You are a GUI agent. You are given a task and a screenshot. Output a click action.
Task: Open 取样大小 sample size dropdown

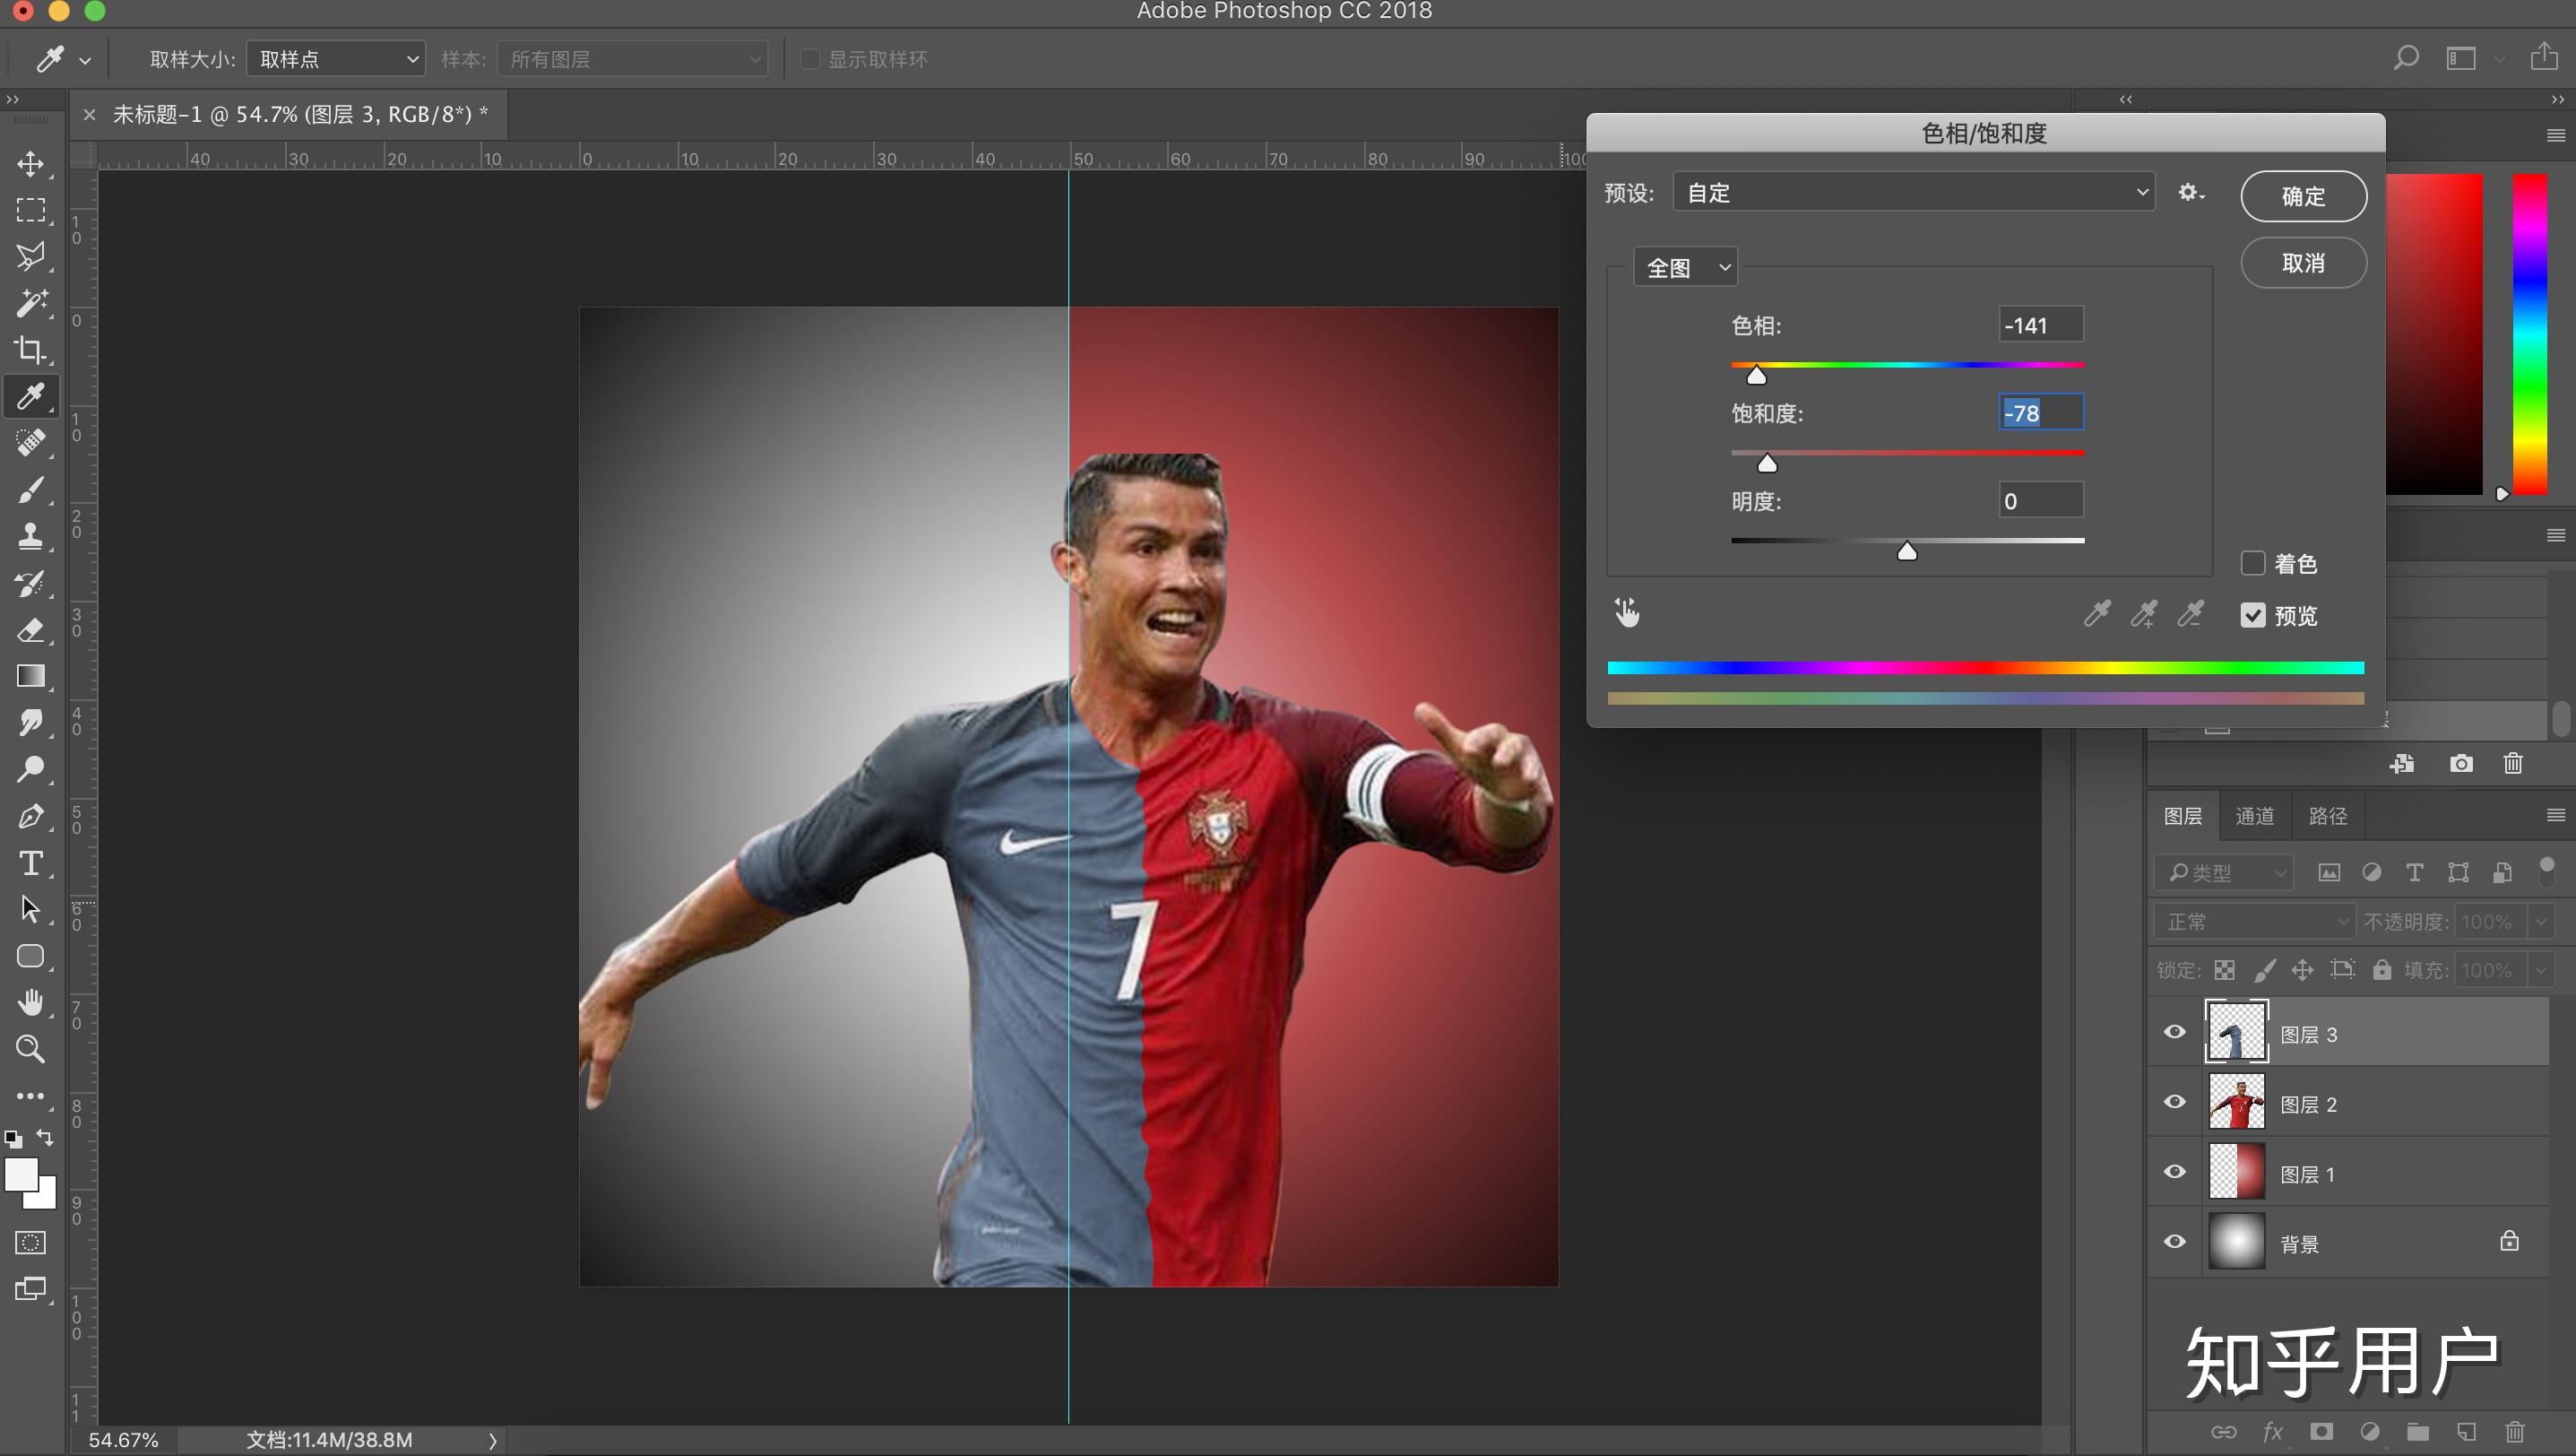coord(336,59)
